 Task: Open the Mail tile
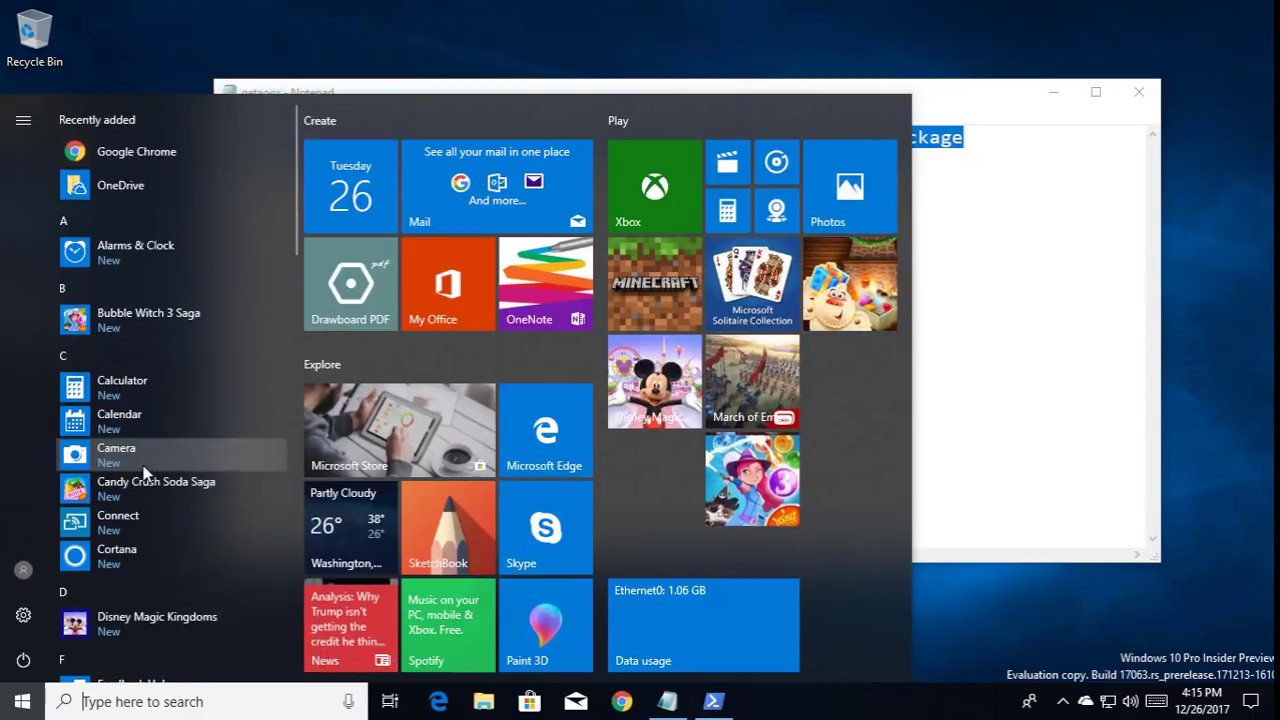[x=497, y=186]
